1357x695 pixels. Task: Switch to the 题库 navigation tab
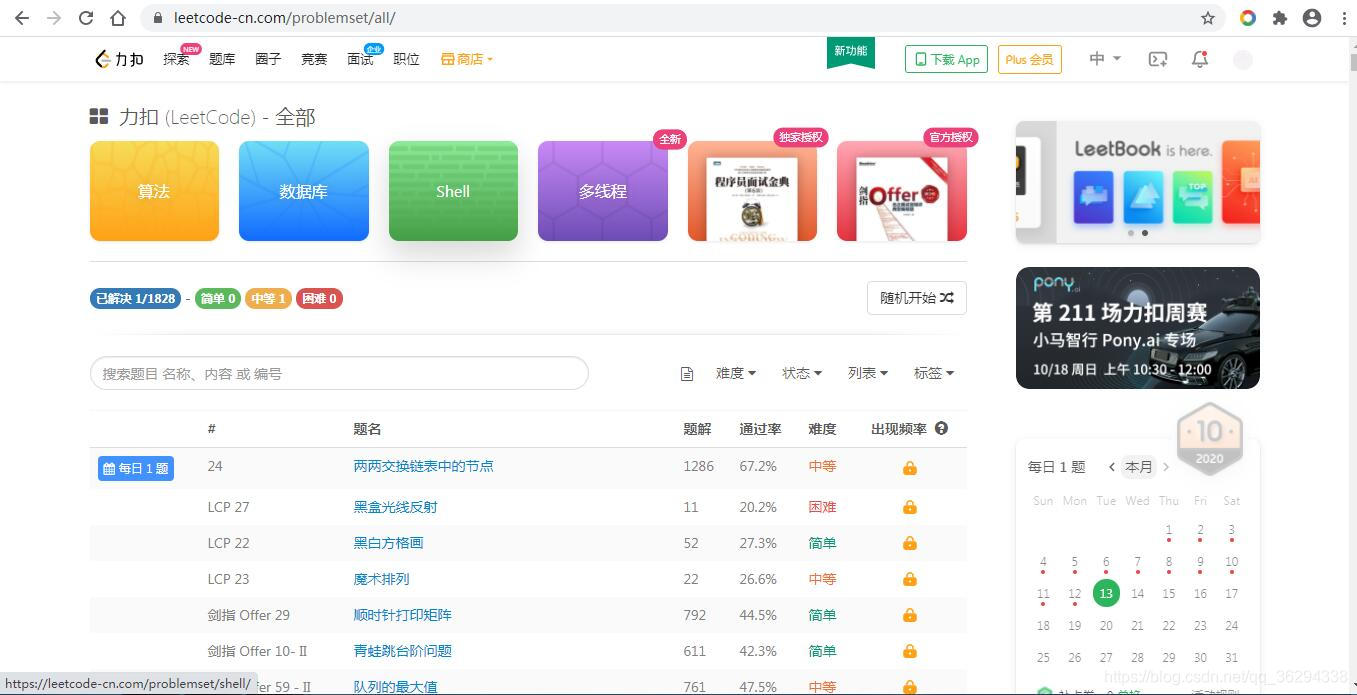point(222,59)
